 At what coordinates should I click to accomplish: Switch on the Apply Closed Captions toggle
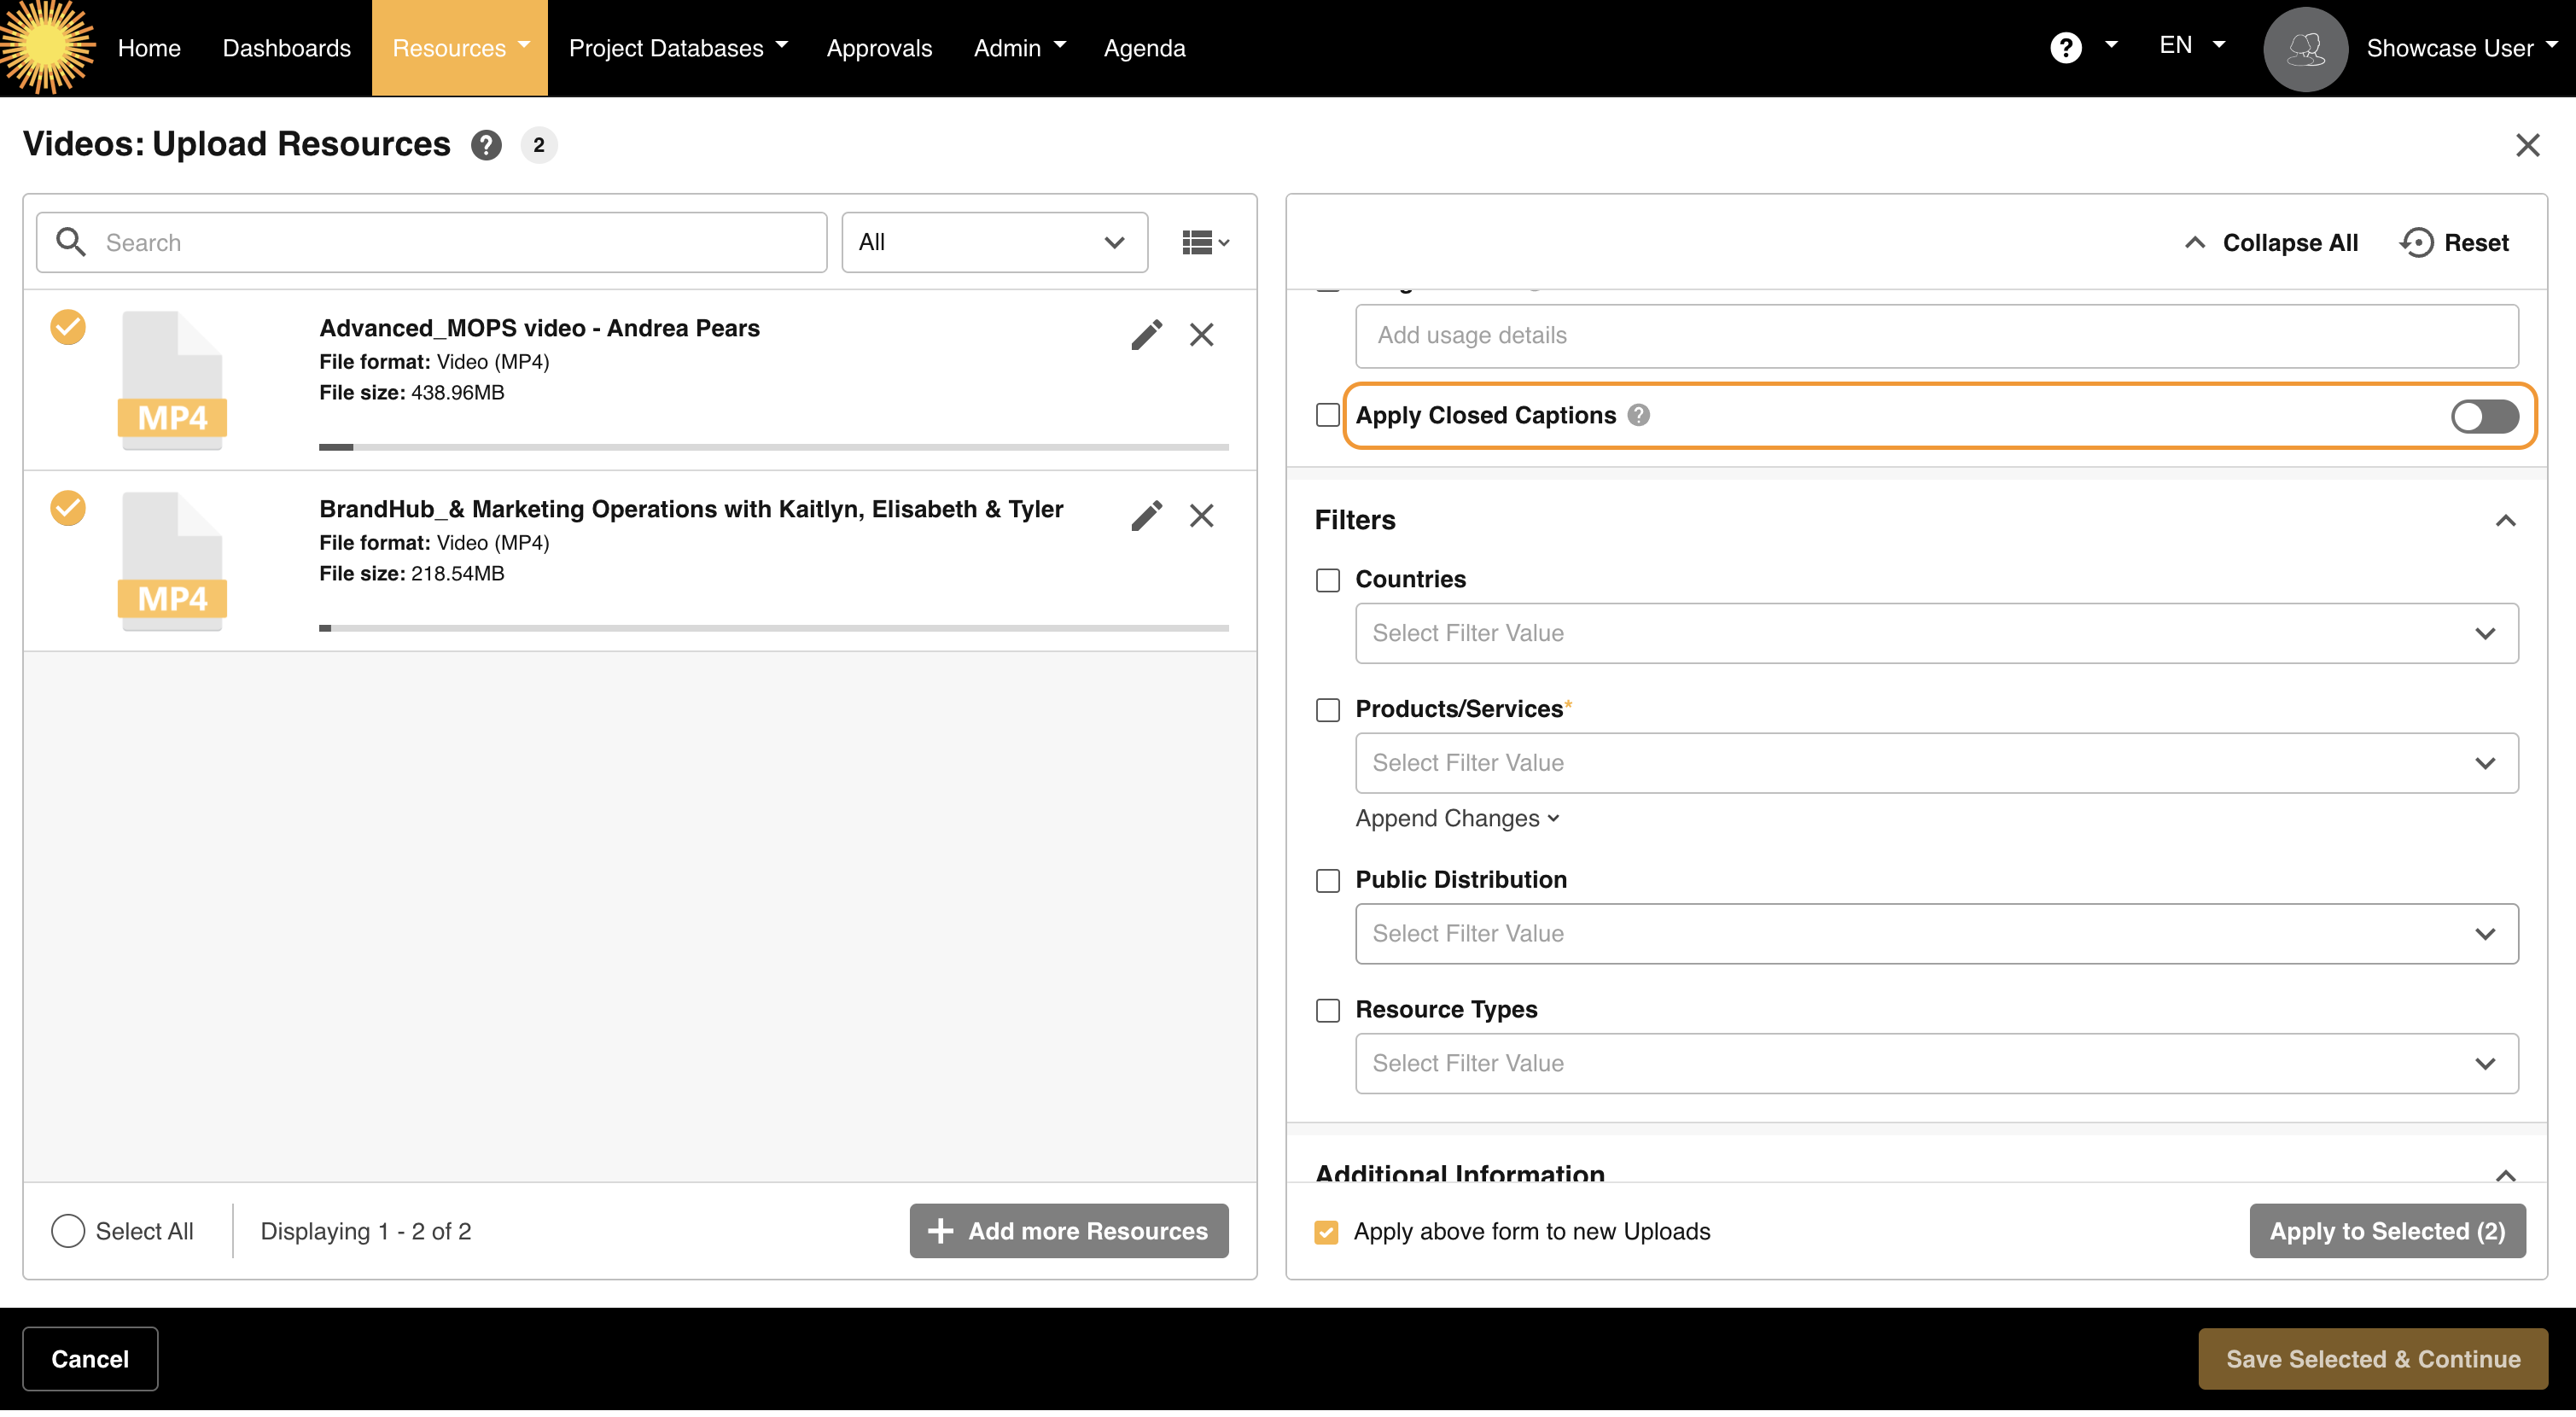pyautogui.click(x=2484, y=416)
